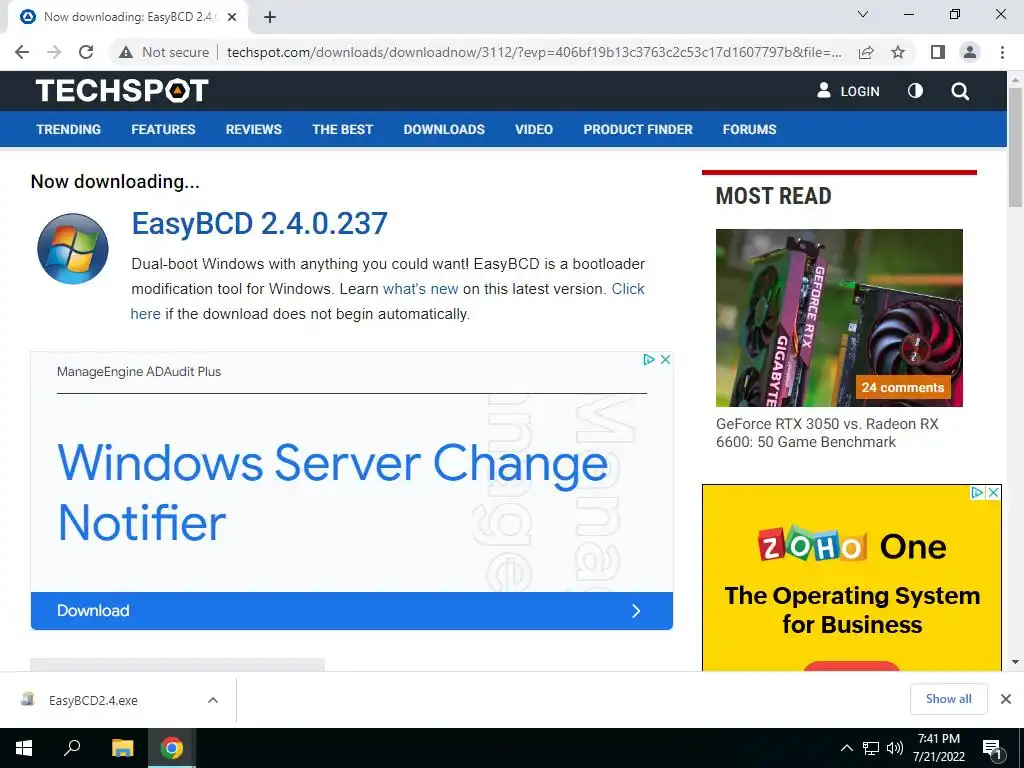Show hidden system tray icons
Screen dimensions: 1024x768
coord(846,748)
